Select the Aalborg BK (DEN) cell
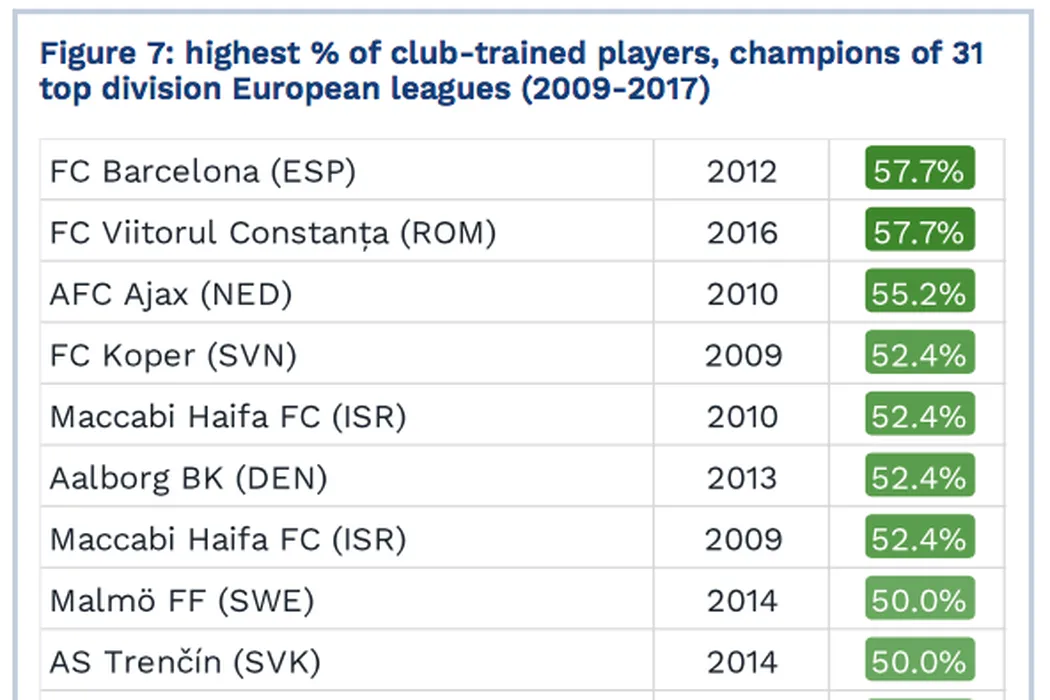 (188, 478)
